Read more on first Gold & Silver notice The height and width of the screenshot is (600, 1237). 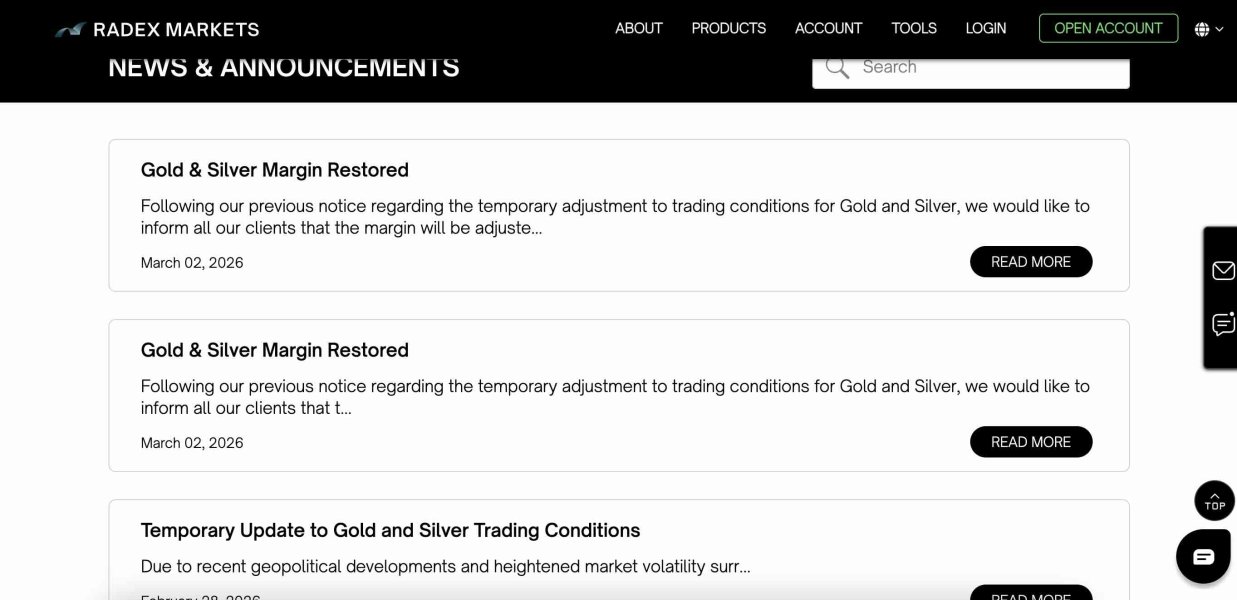[1031, 262]
